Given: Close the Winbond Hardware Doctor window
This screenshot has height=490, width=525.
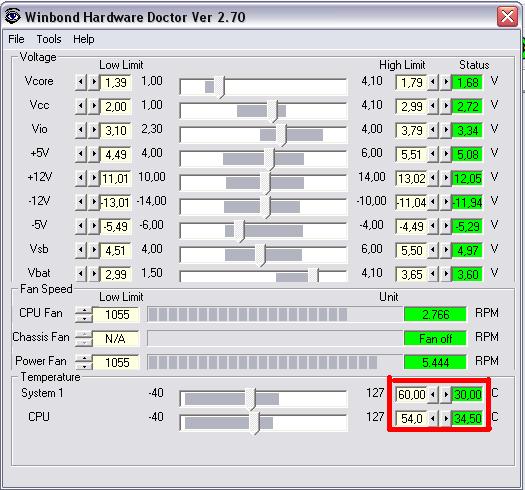Looking at the screenshot, I should [507, 16].
